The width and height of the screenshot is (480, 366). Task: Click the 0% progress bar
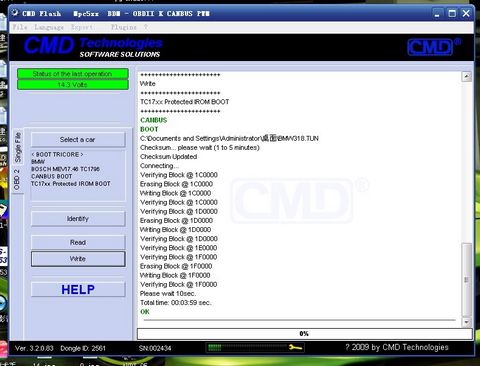304,334
